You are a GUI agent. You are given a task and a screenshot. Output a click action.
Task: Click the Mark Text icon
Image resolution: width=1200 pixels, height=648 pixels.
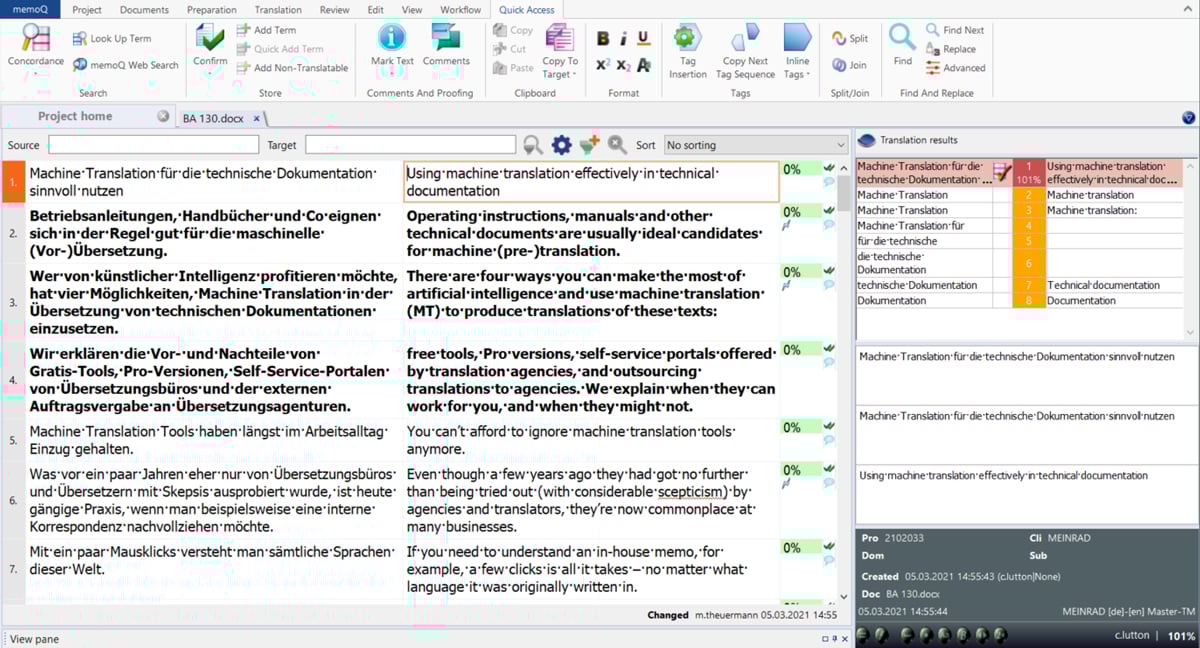[391, 47]
